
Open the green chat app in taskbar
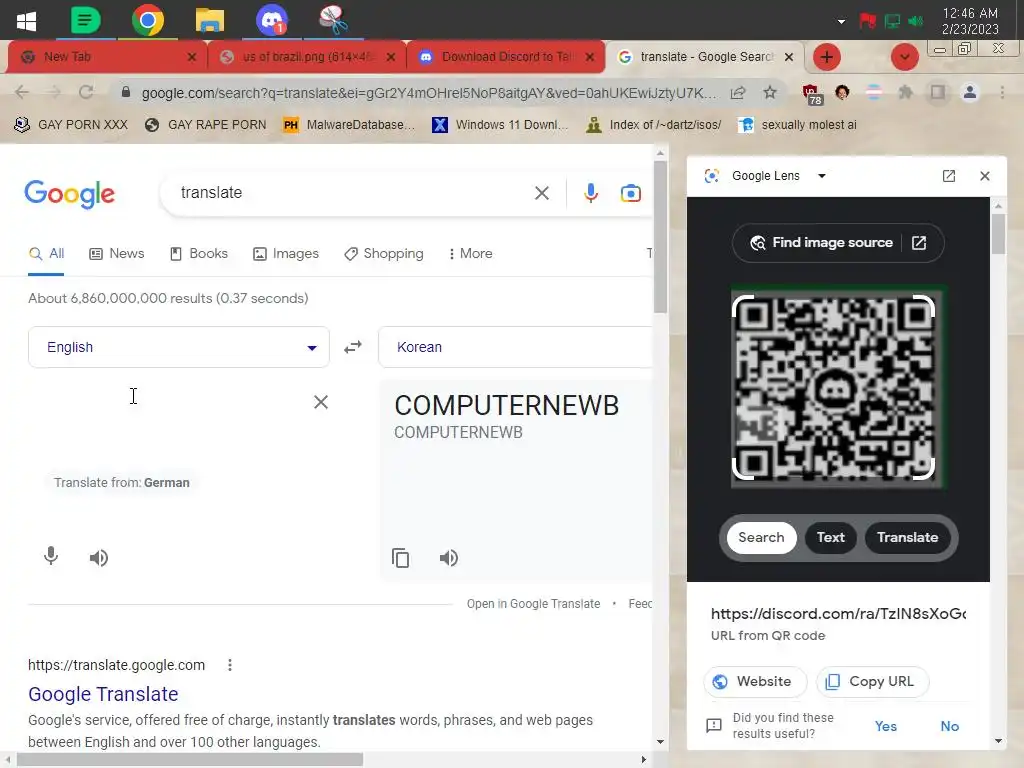click(86, 20)
